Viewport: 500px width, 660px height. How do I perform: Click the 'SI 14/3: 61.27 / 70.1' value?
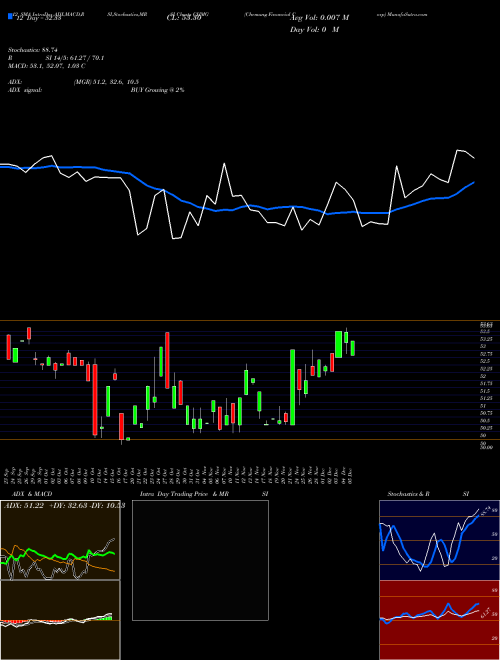pos(75,58)
